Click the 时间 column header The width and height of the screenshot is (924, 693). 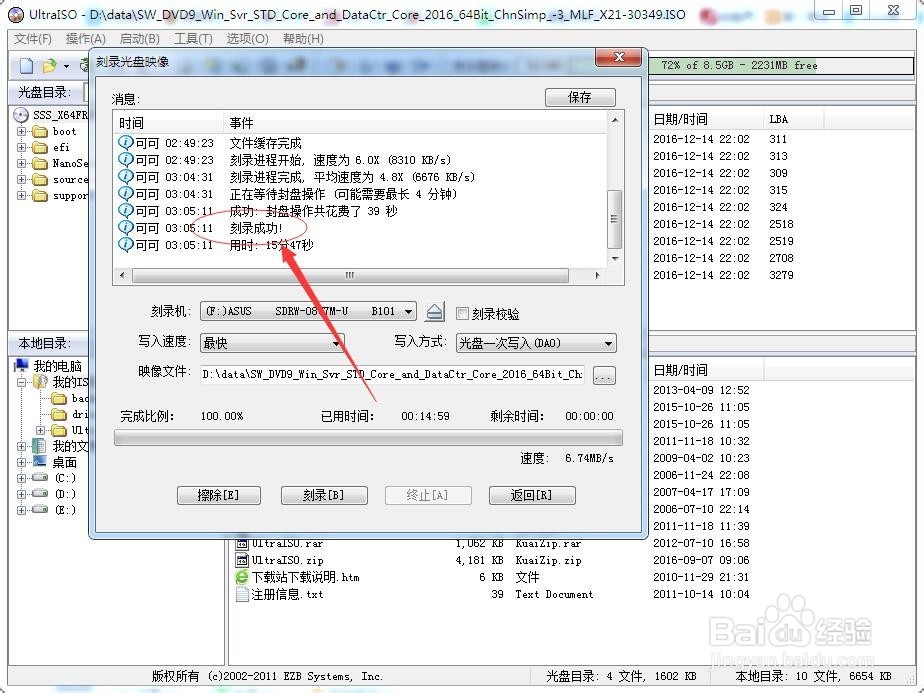168,123
